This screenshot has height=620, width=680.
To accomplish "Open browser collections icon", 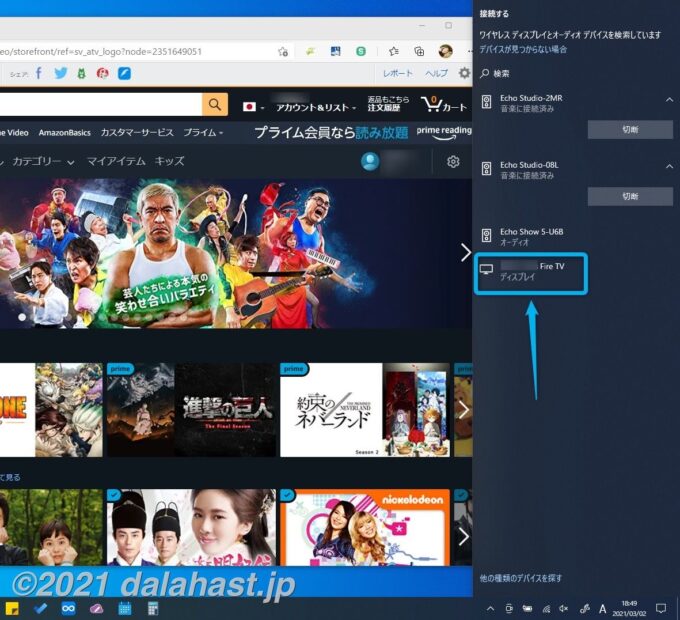I will 419,52.
